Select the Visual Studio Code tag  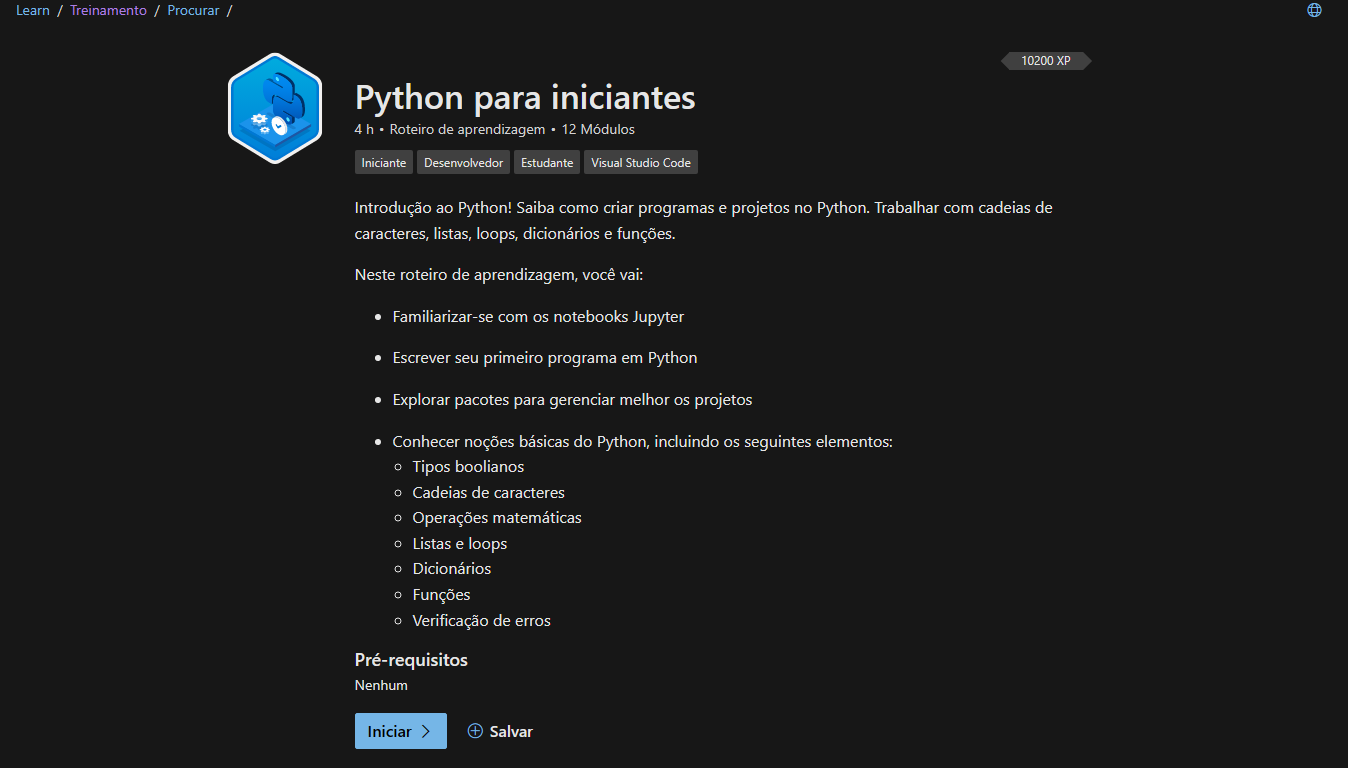640,162
